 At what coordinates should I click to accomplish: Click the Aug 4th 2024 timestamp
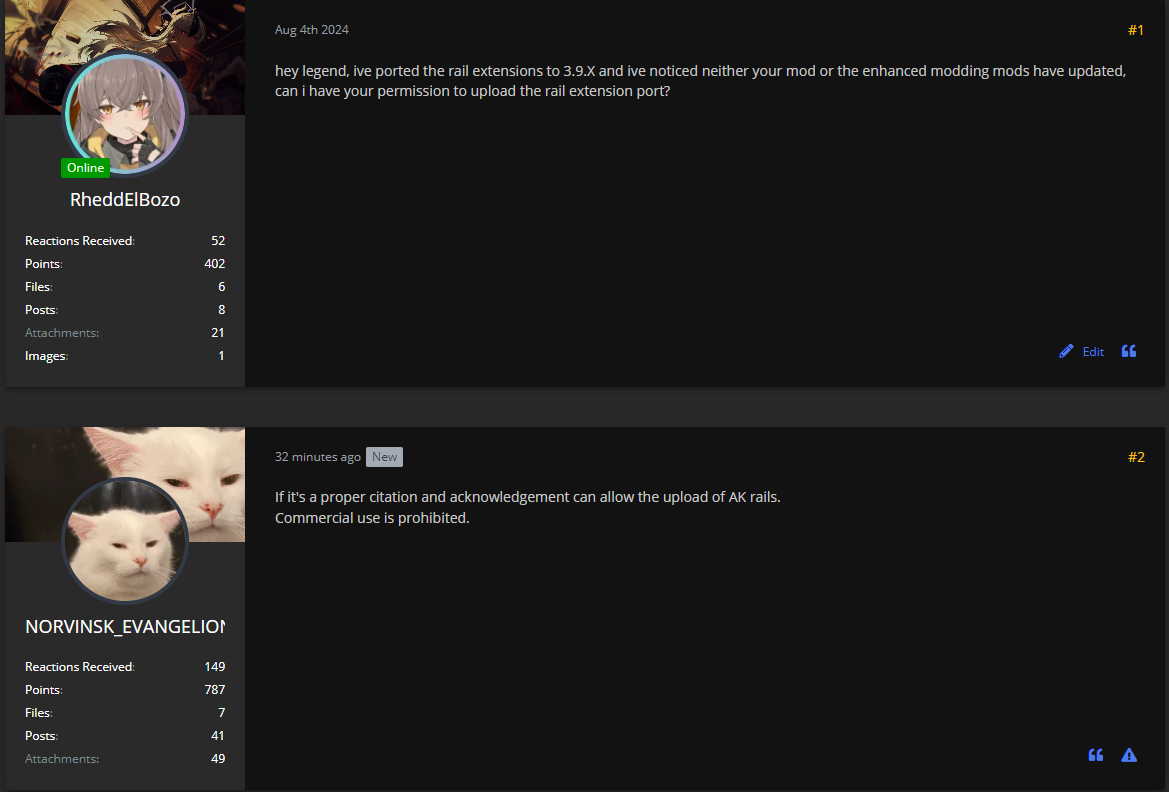[x=312, y=30]
